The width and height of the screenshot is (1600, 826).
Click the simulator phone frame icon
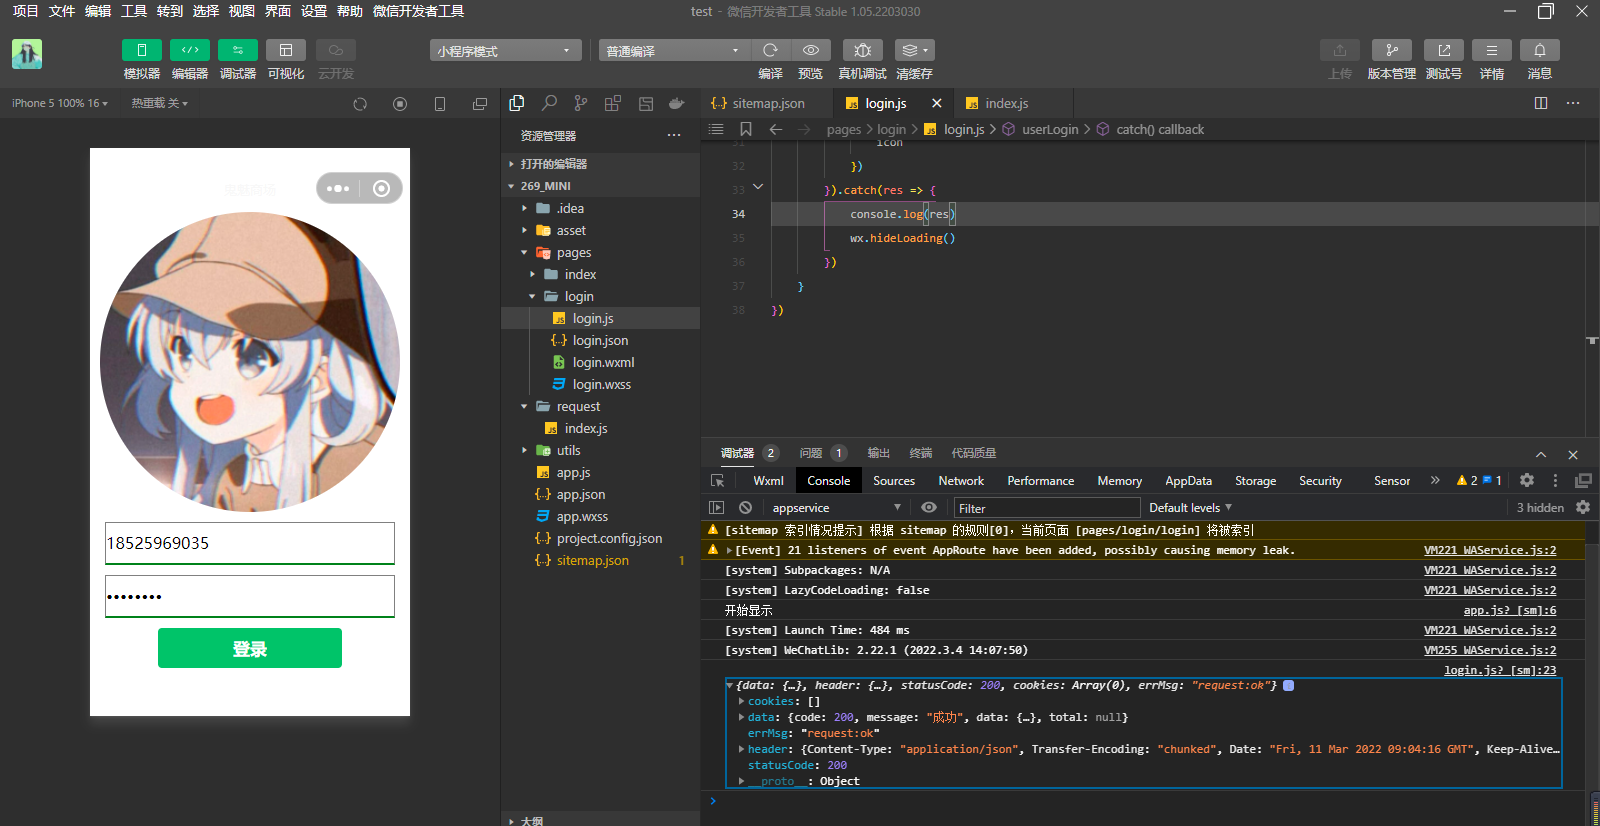[440, 104]
